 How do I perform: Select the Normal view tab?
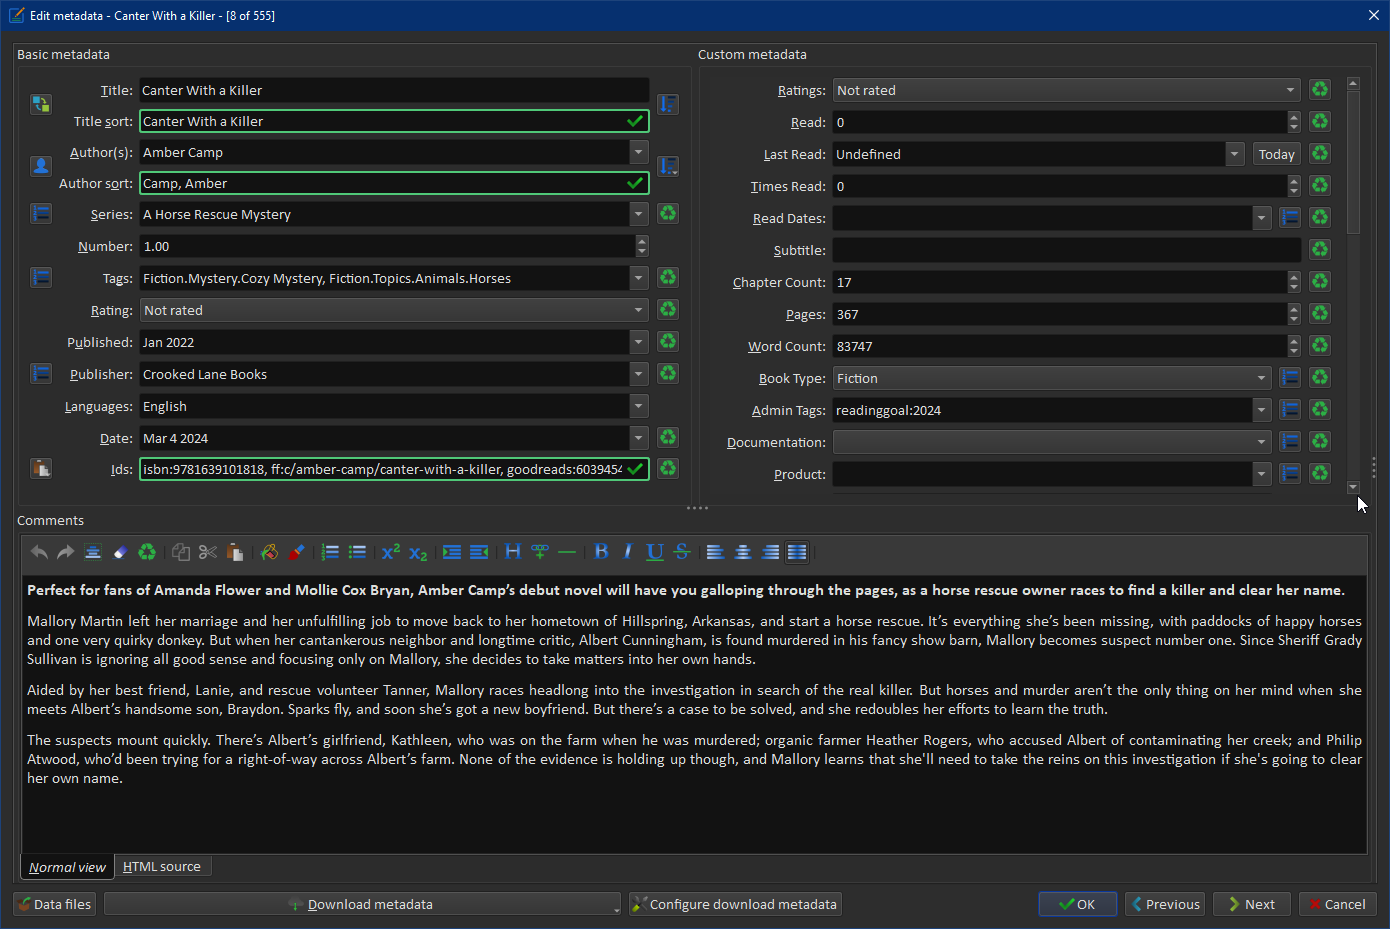point(67,867)
